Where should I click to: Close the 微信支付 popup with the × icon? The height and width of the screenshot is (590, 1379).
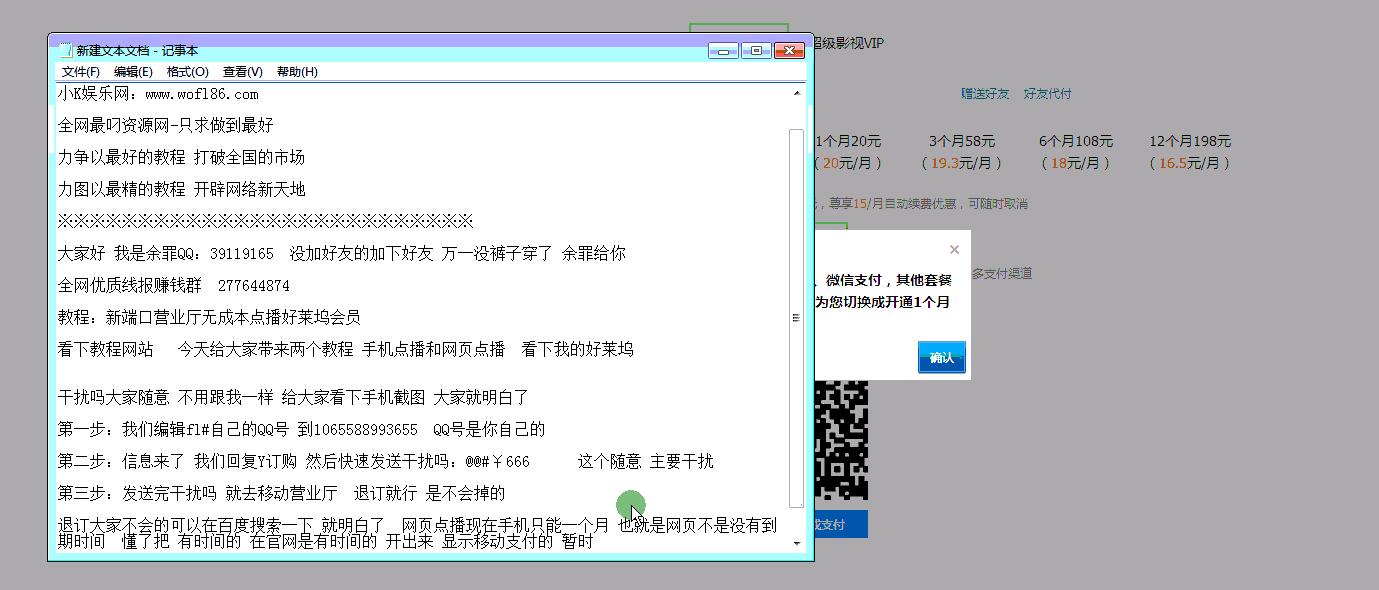(x=954, y=249)
